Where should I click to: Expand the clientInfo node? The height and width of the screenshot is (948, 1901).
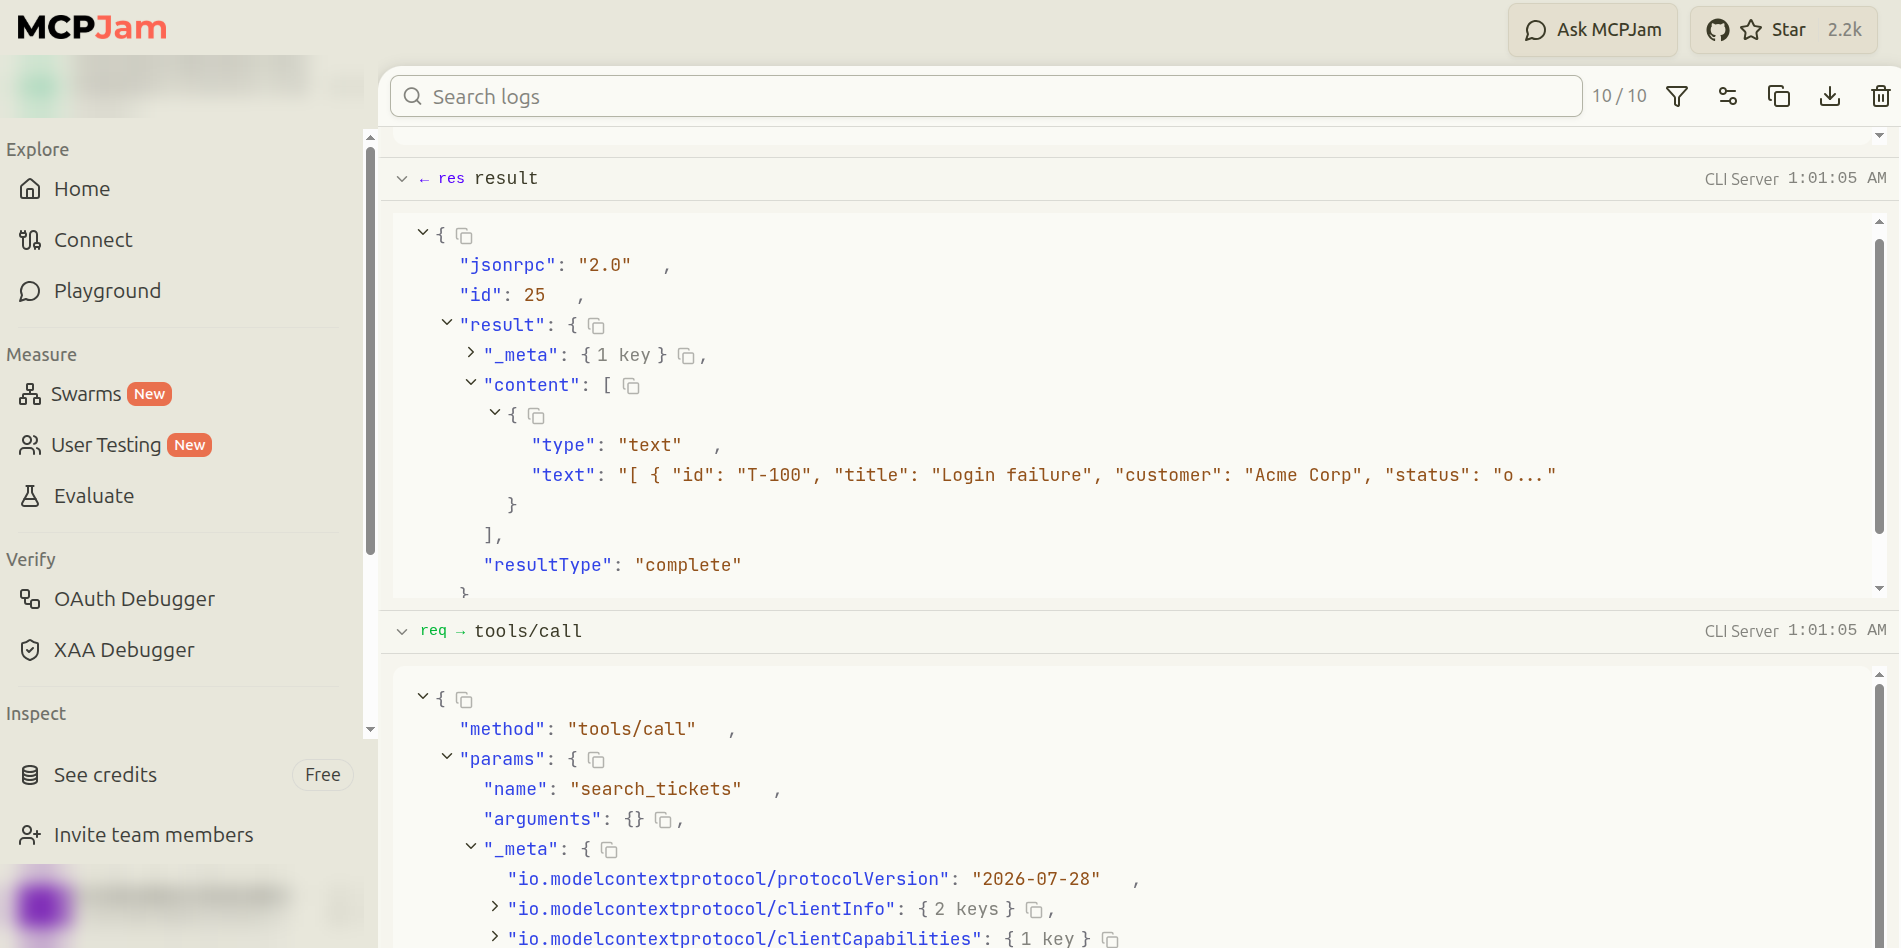pyautogui.click(x=495, y=907)
